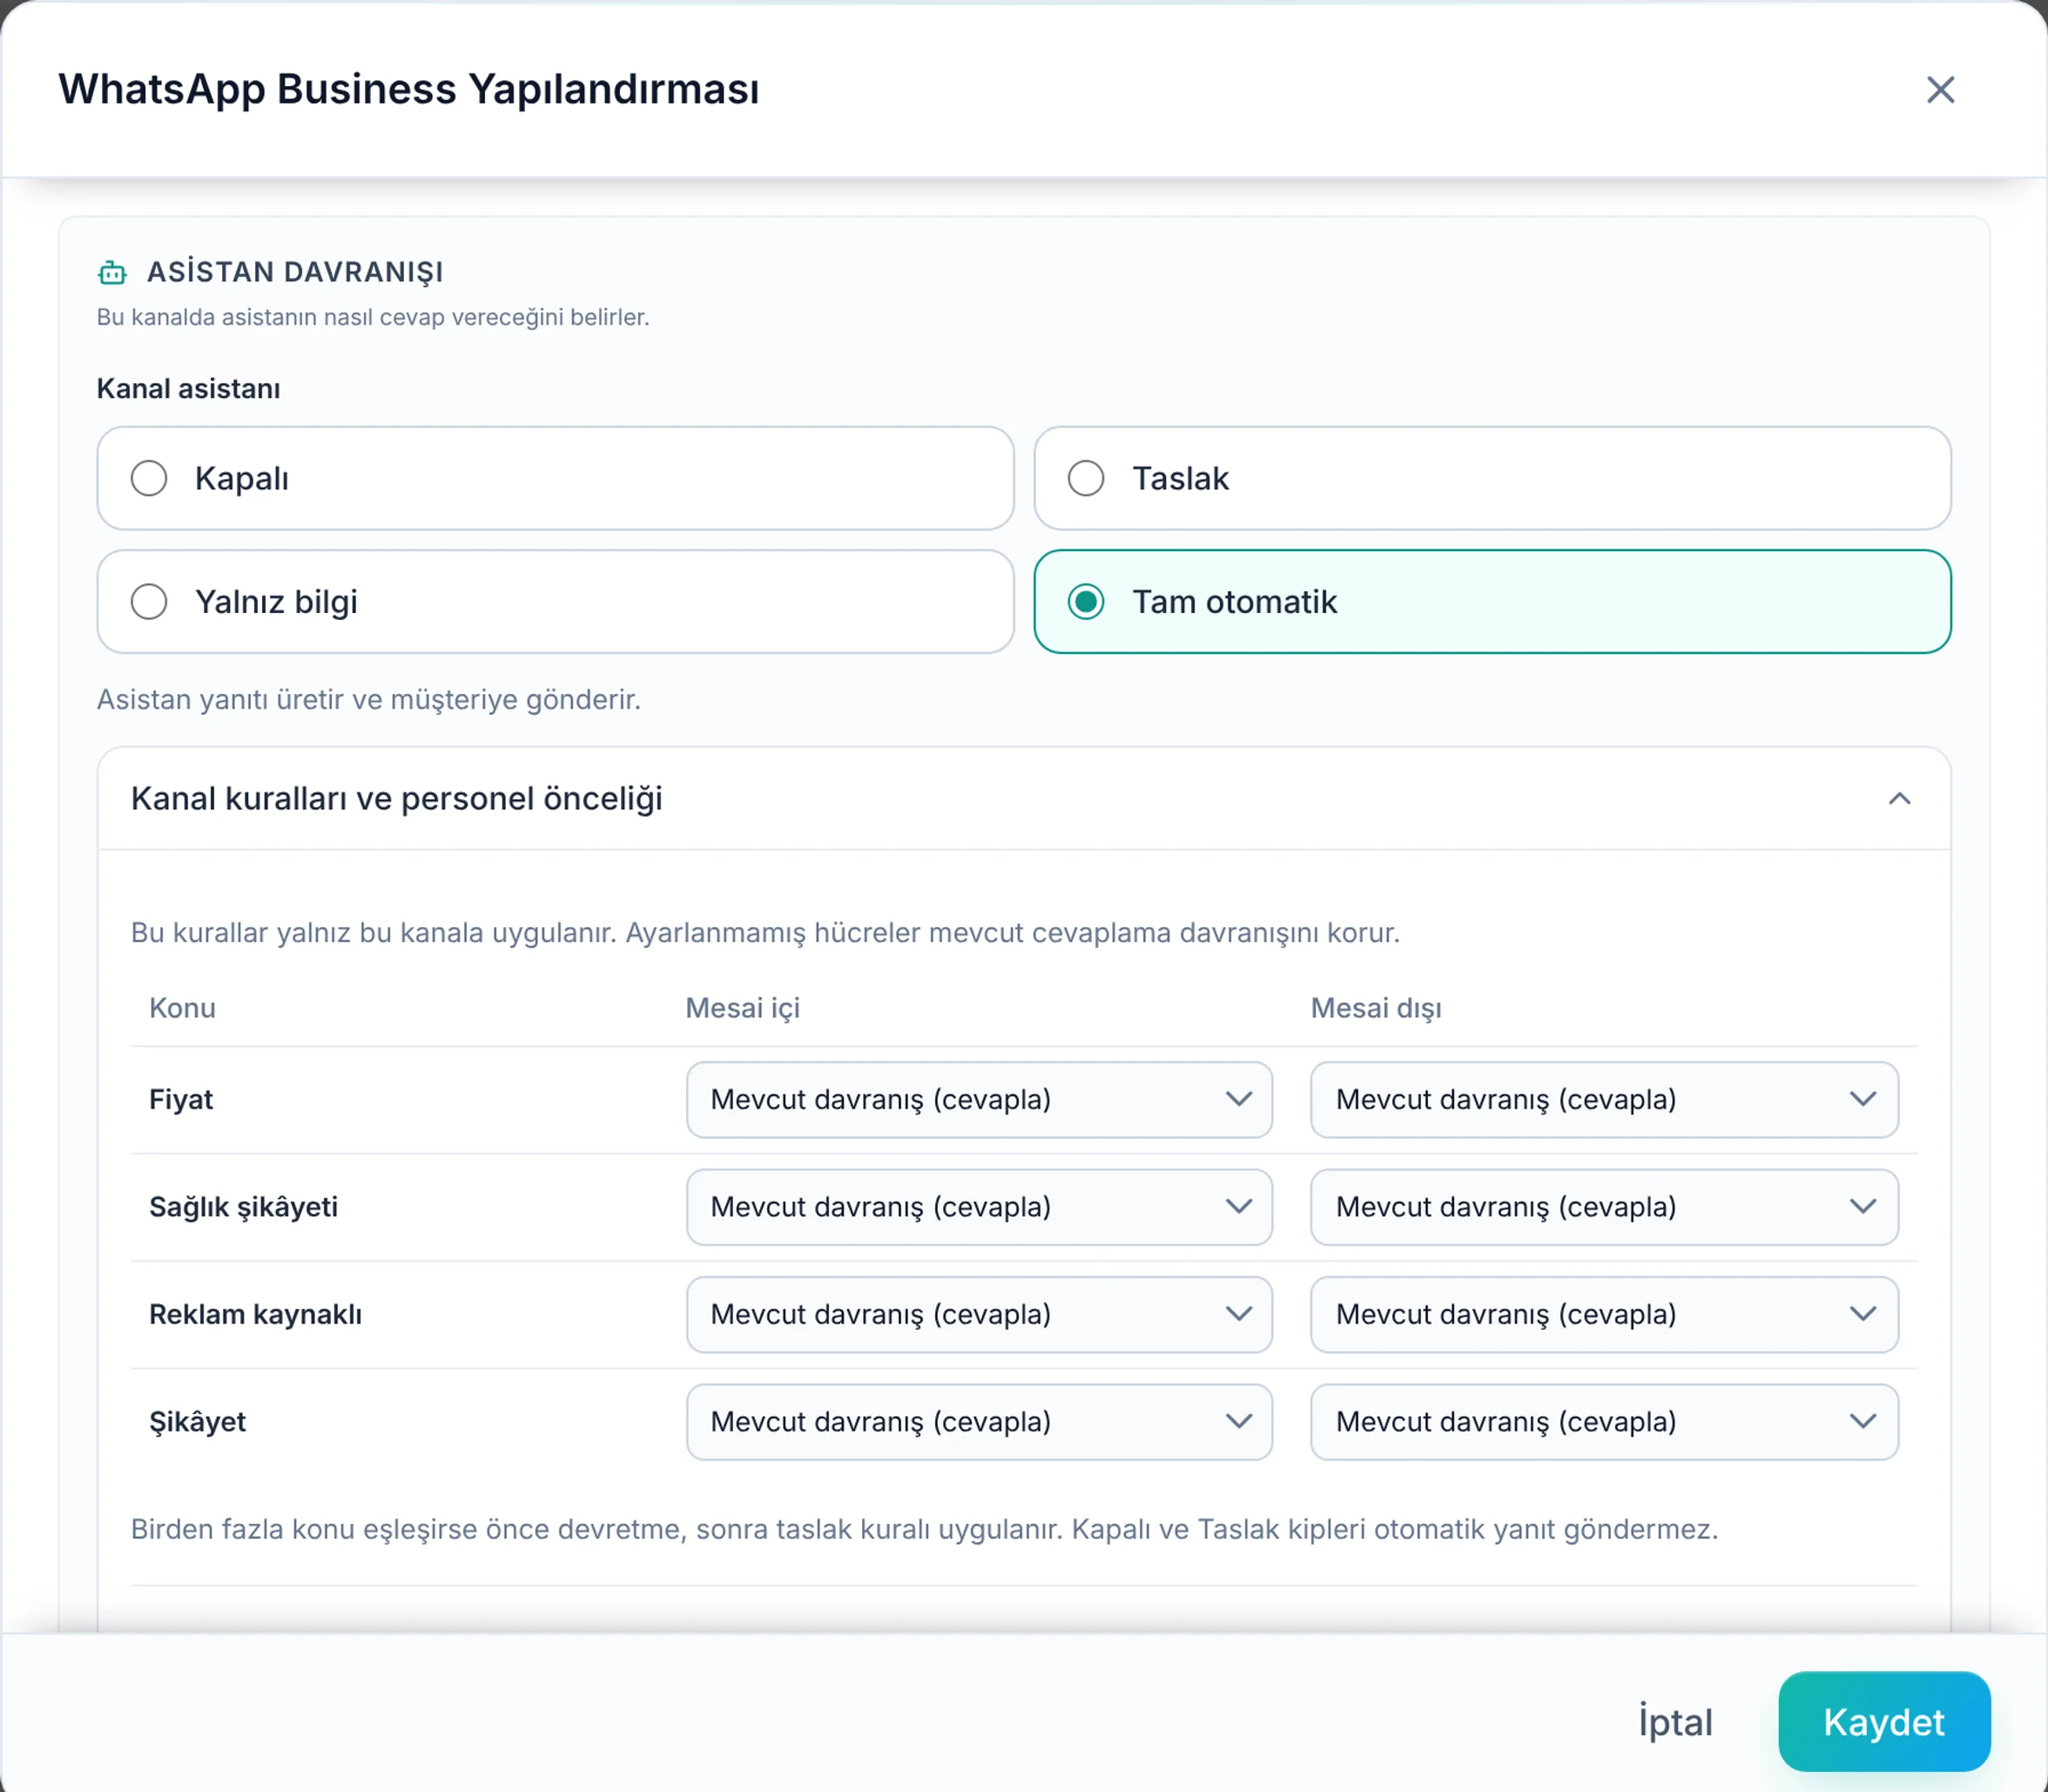
Task: Open the Fiyat Mesai içi dropdown
Action: coord(979,1100)
